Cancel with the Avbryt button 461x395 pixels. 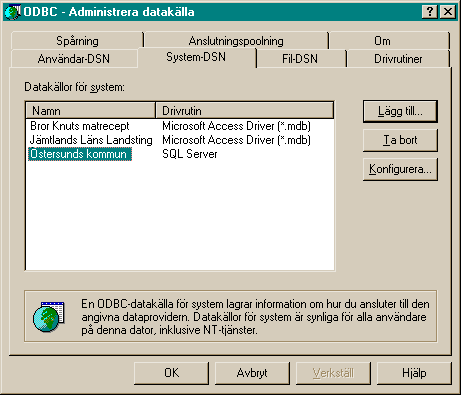coord(252,373)
